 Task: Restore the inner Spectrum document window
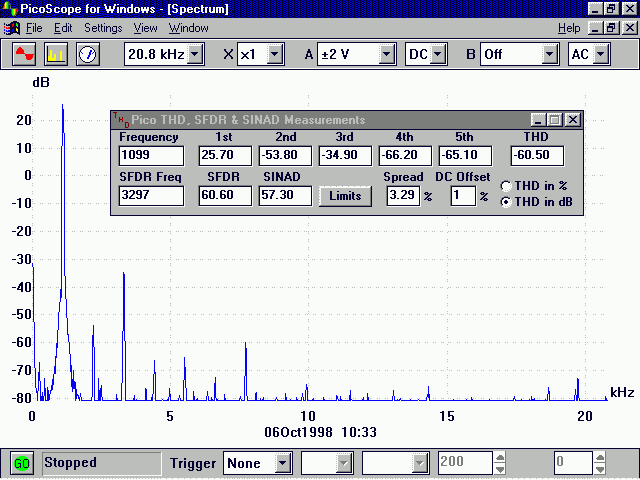(x=612, y=28)
